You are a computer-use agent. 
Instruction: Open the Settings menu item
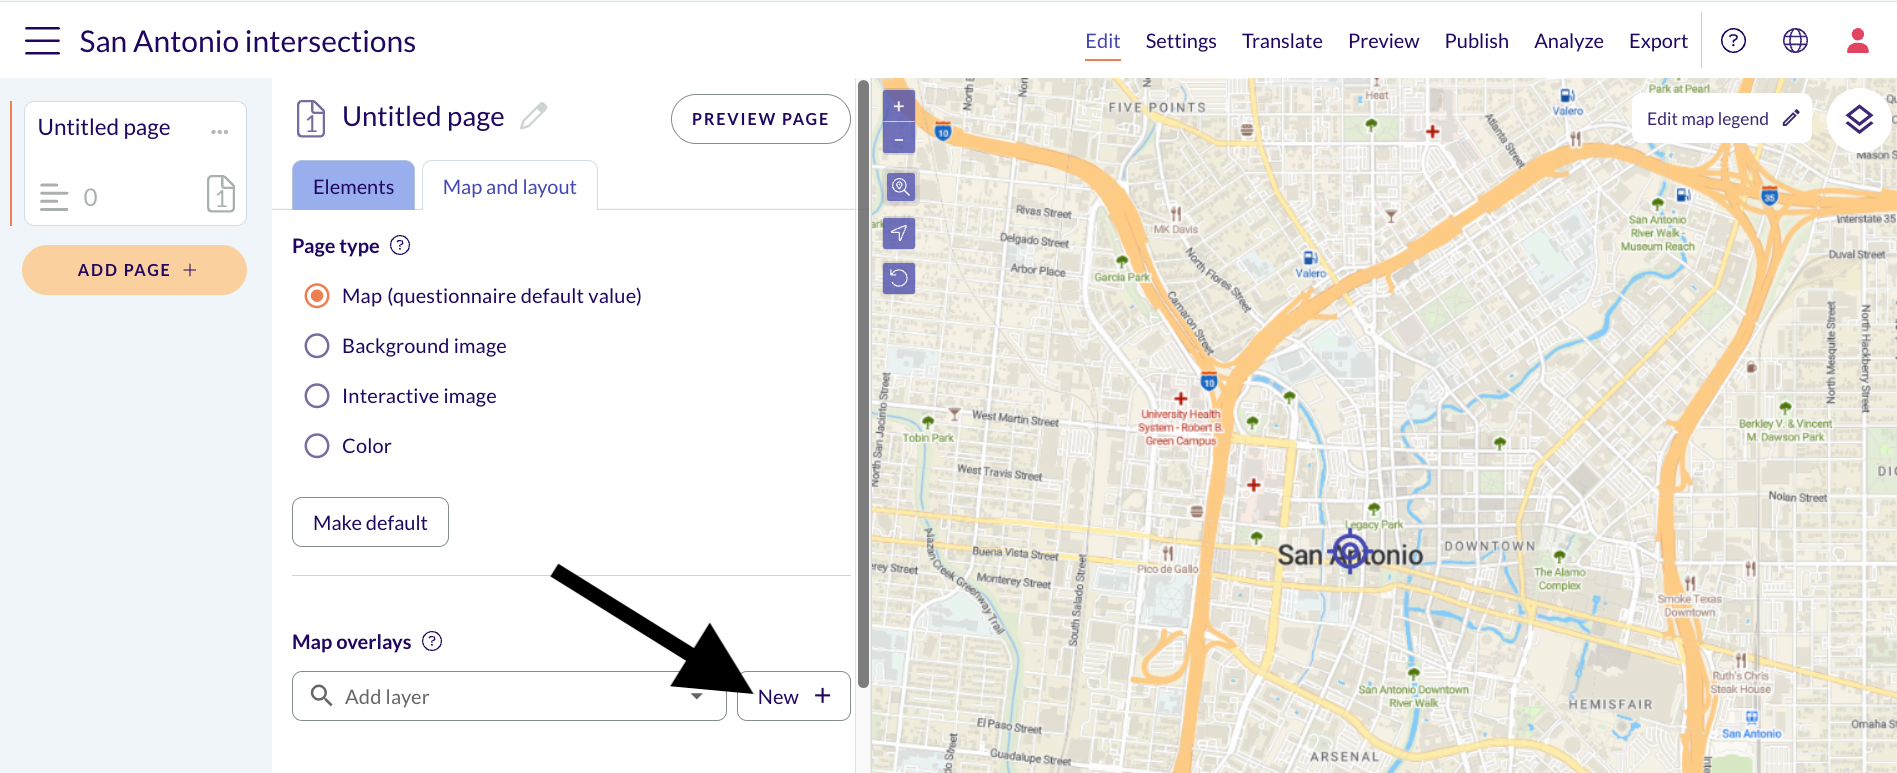coord(1181,41)
